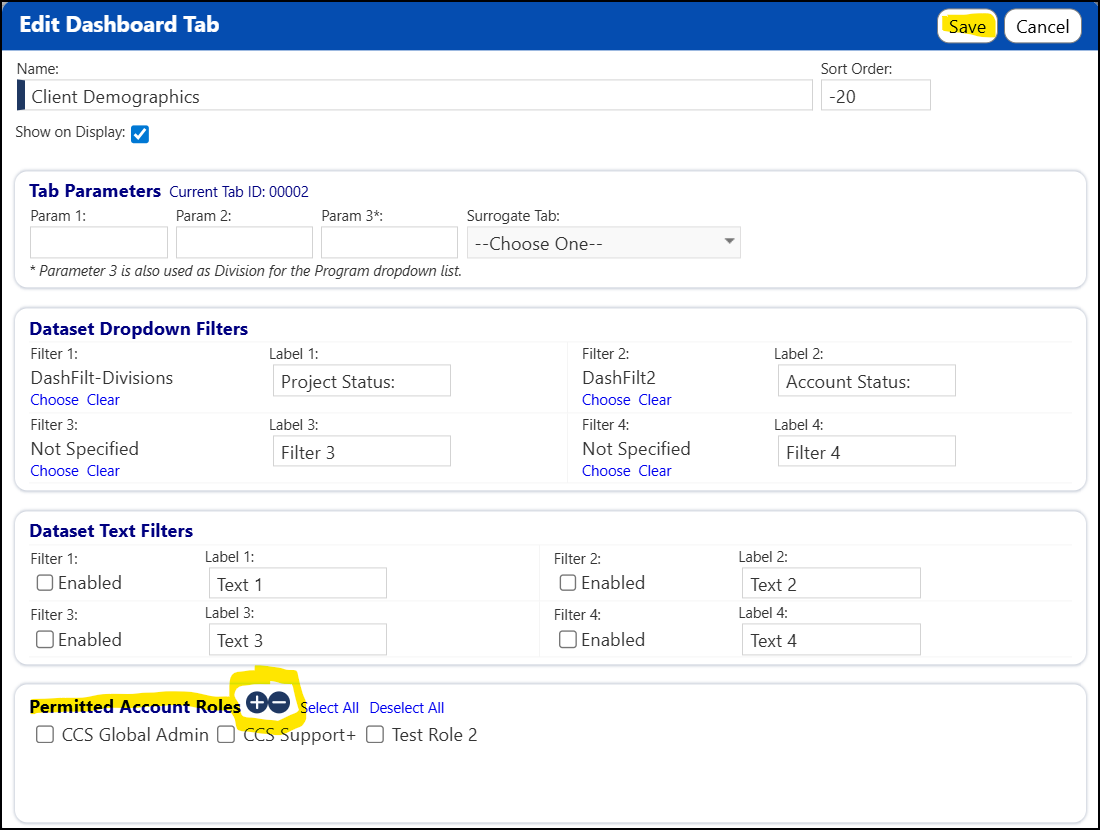This screenshot has width=1100, height=830.
Task: Edit the Text 2 label field
Action: click(x=831, y=583)
